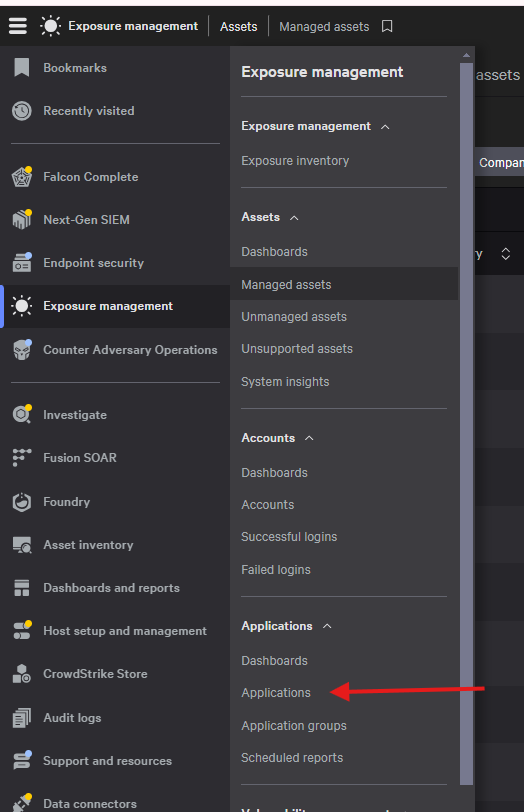Click the Asset inventory icon
524x812 pixels.
coord(22,545)
